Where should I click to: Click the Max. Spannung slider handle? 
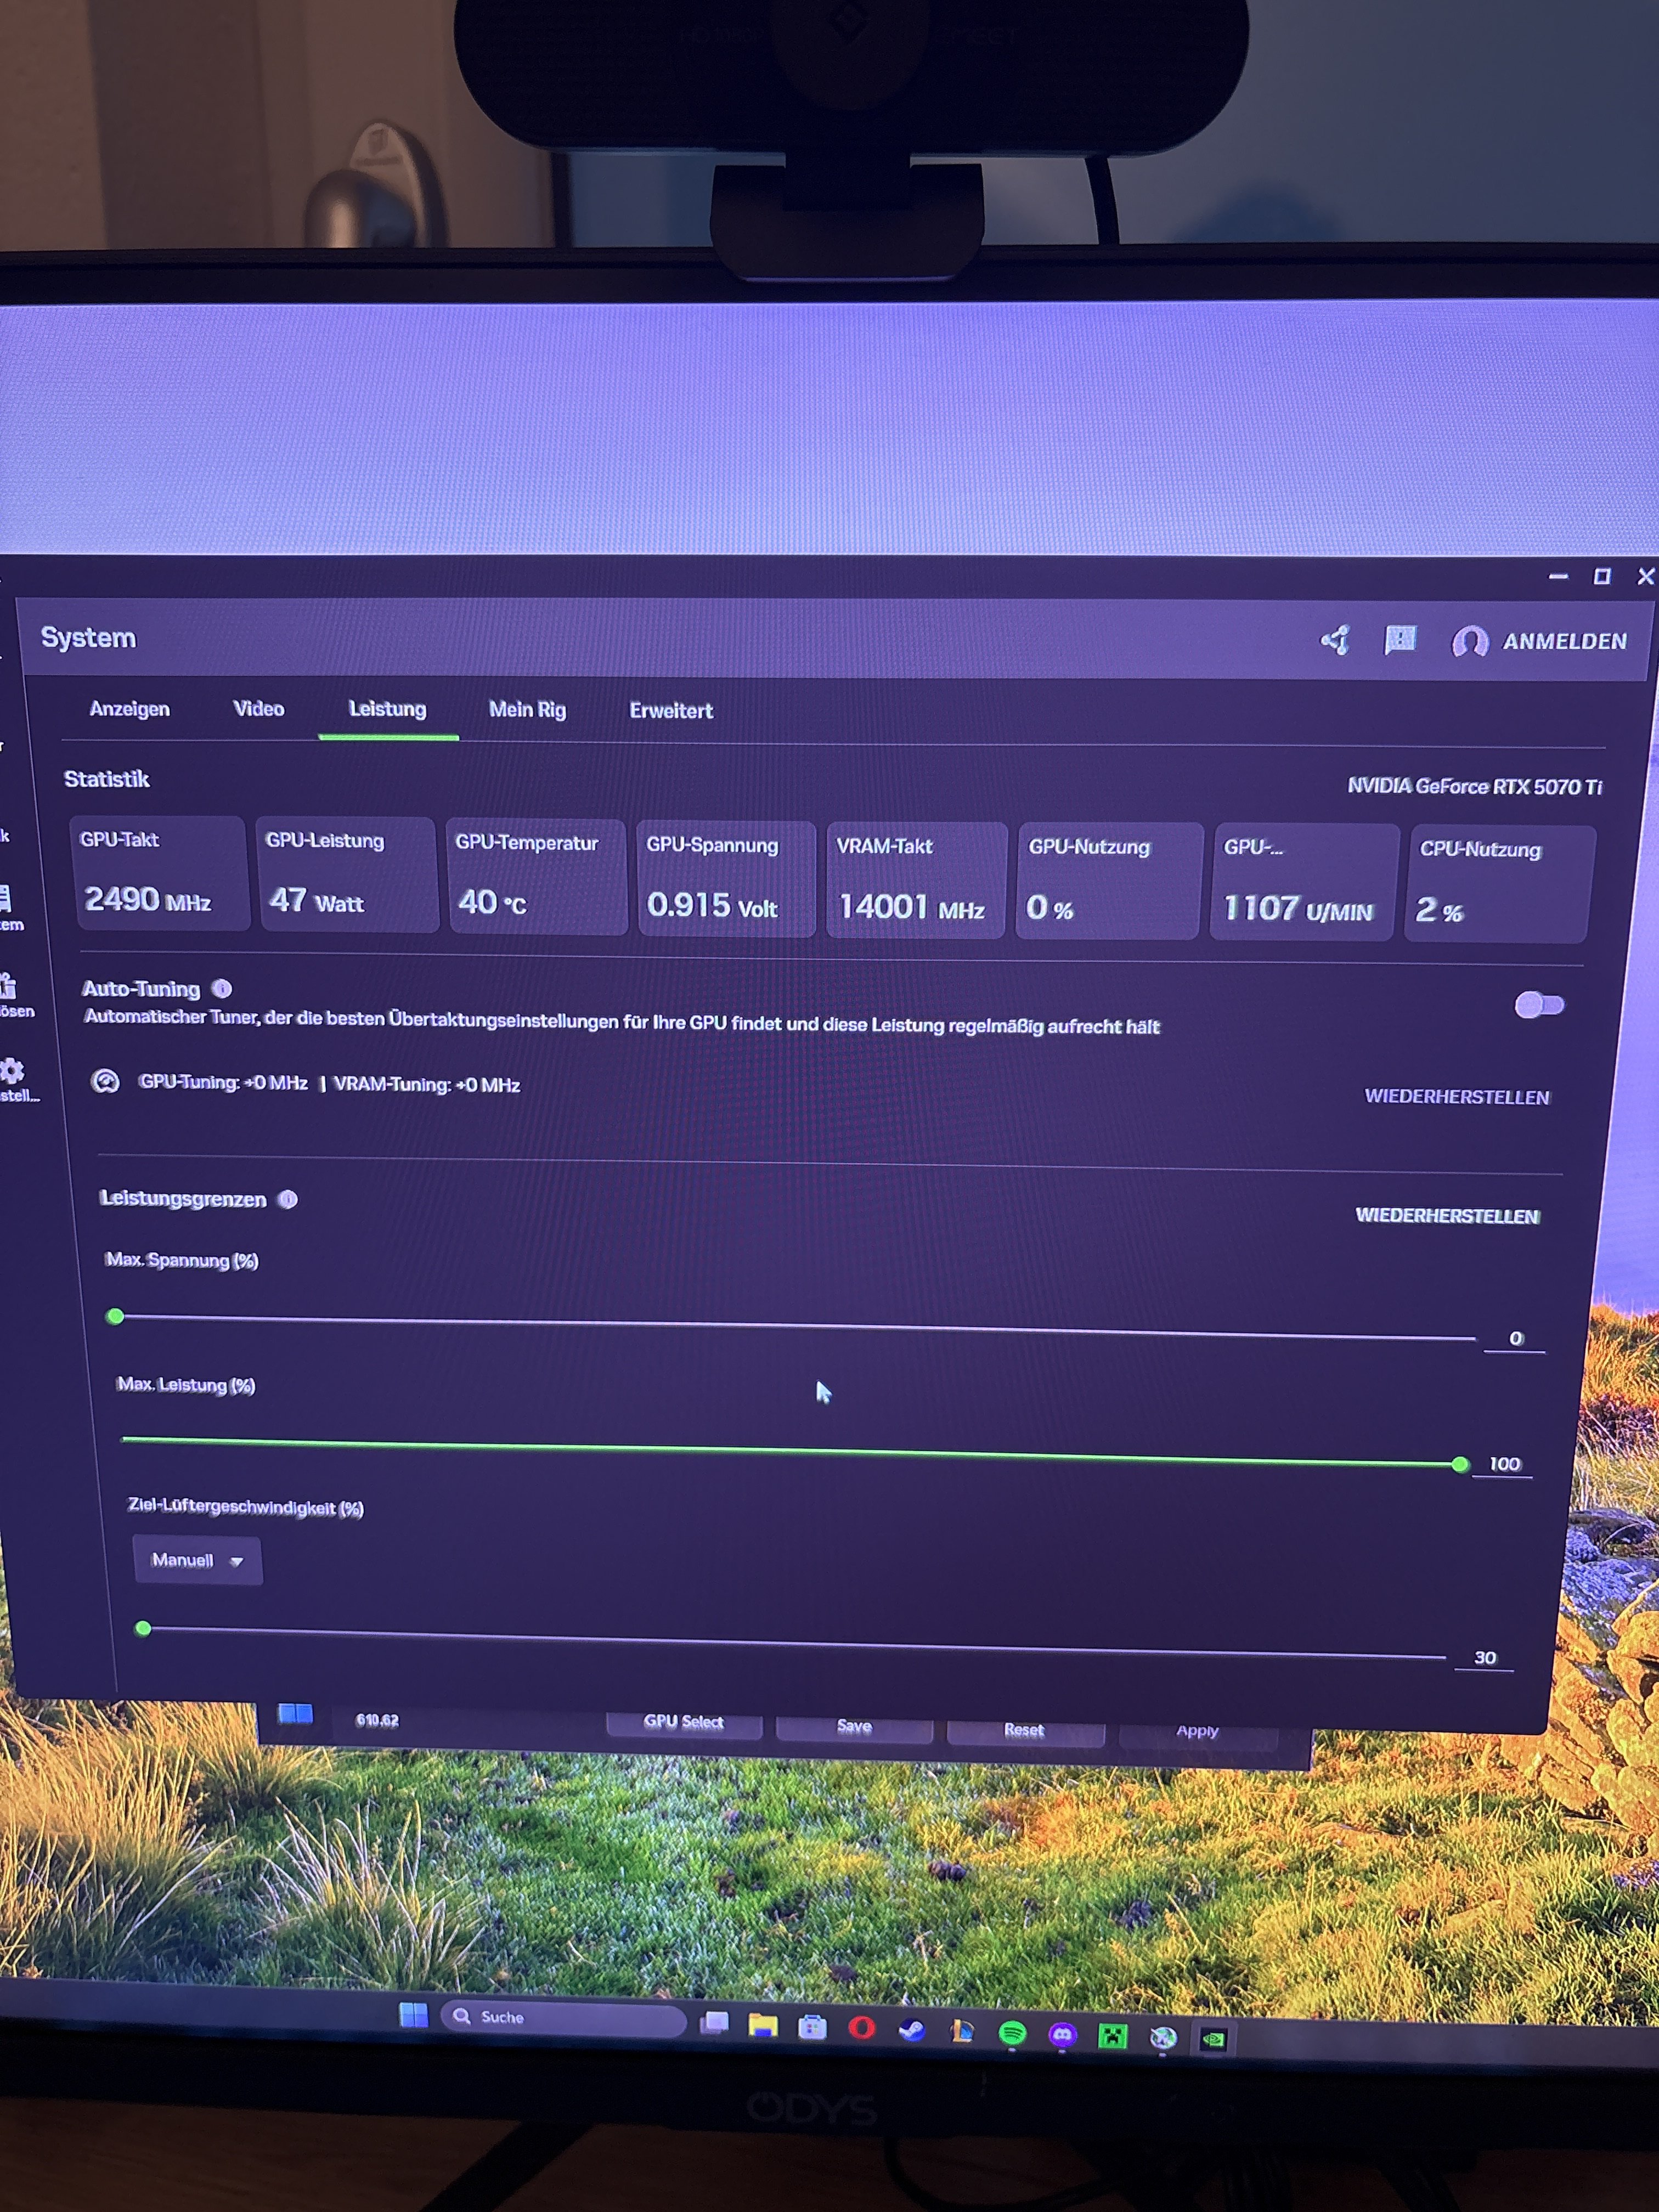(115, 1316)
